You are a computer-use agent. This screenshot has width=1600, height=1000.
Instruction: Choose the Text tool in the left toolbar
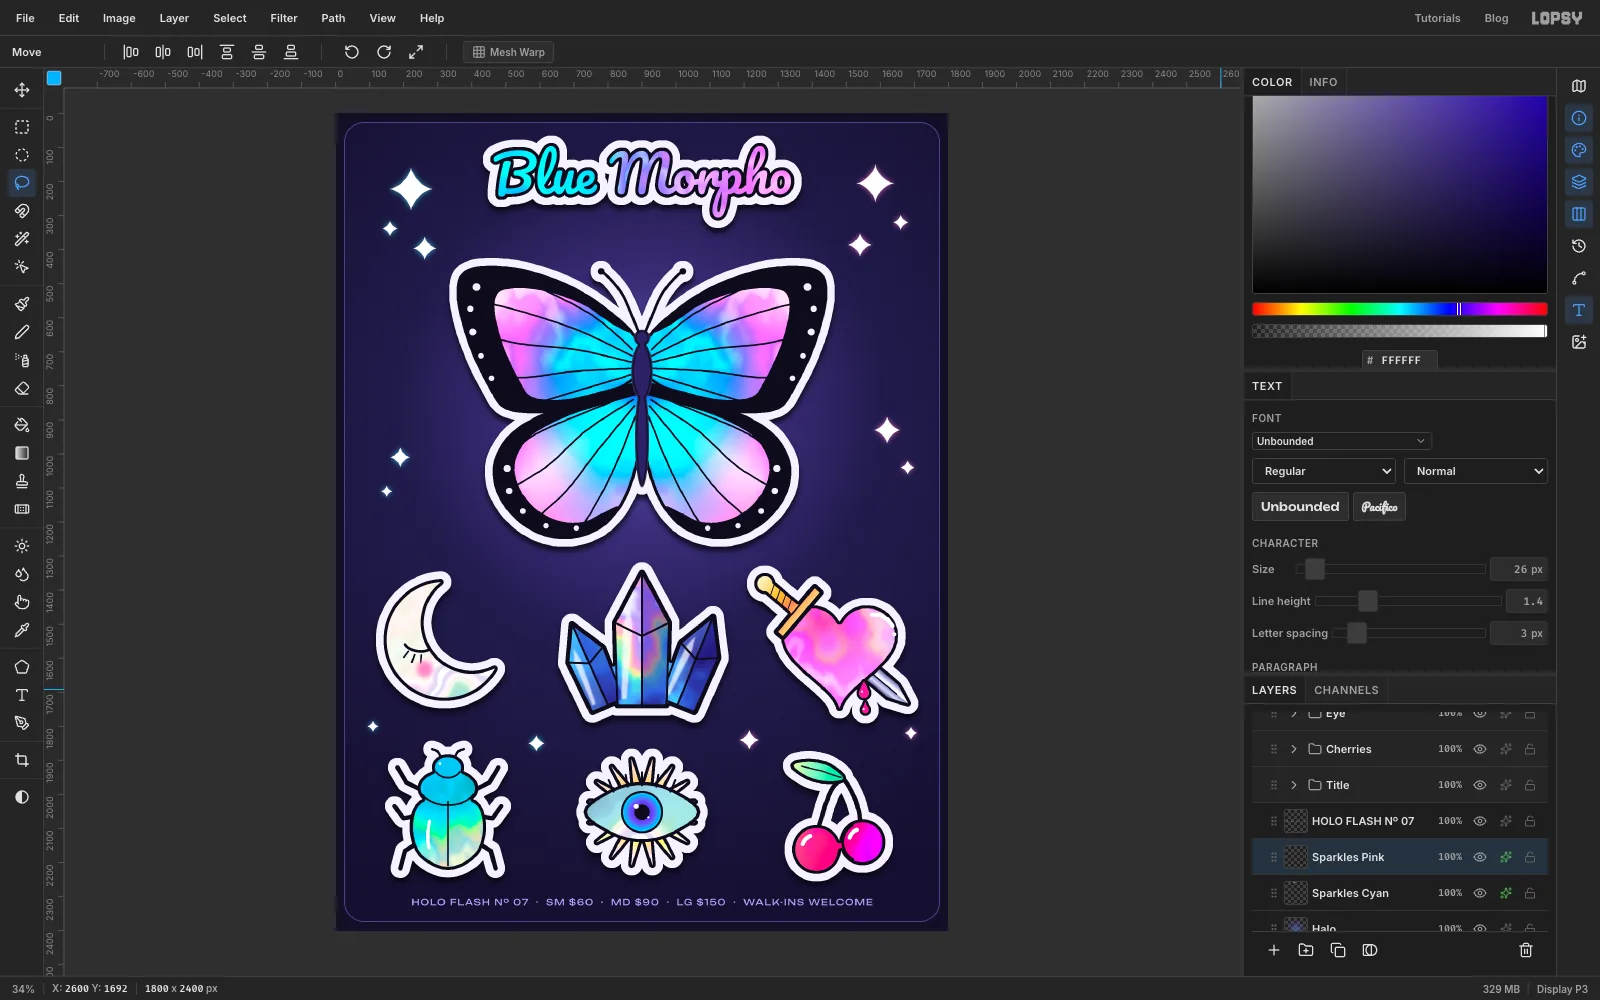coord(22,695)
